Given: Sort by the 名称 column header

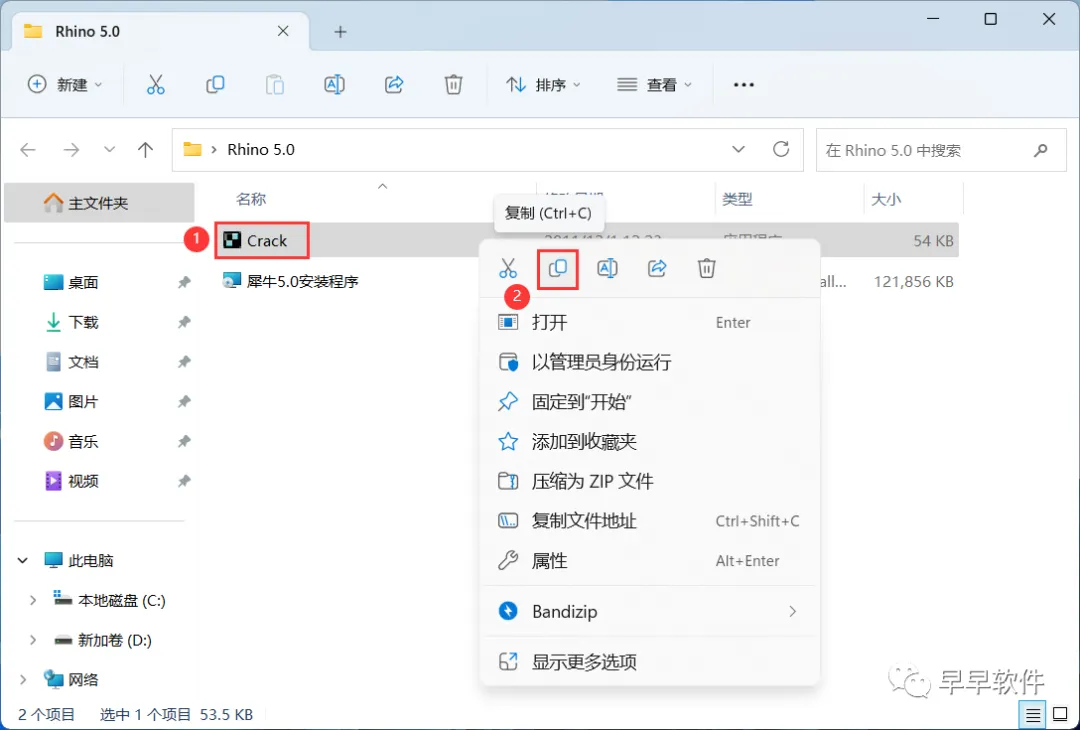Looking at the screenshot, I should coord(251,200).
